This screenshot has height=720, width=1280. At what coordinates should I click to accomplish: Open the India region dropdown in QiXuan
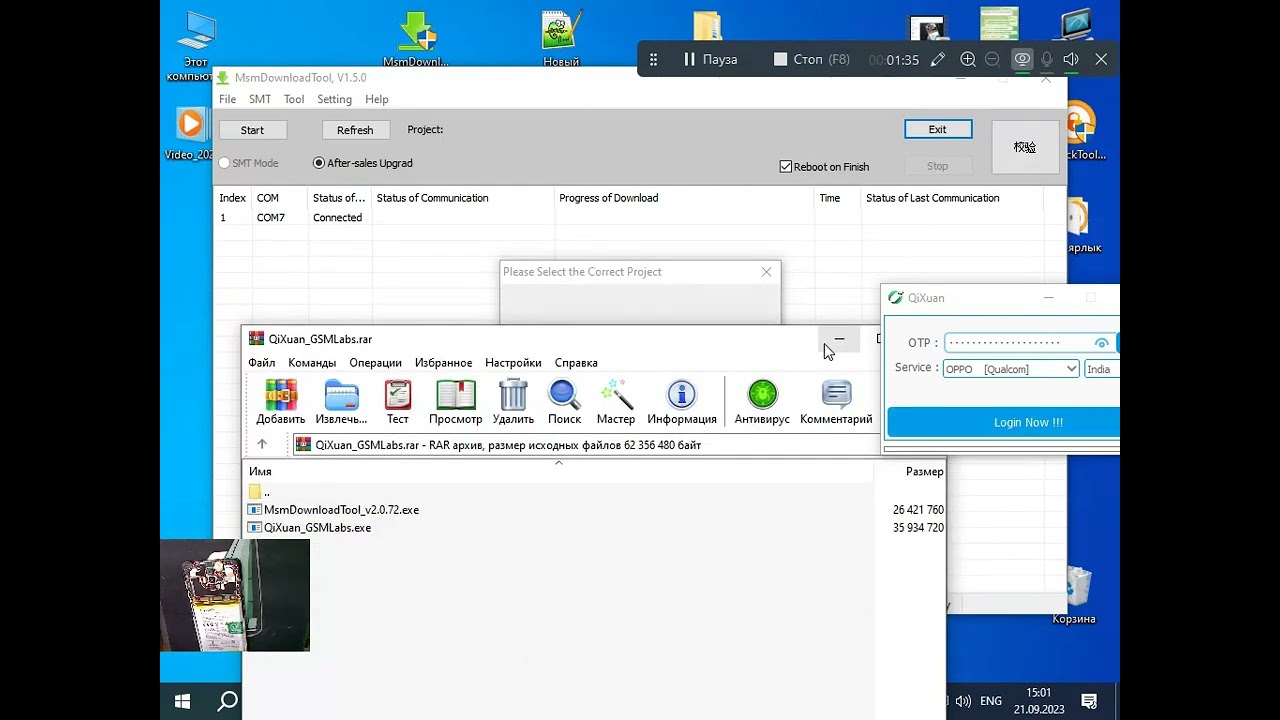1102,369
